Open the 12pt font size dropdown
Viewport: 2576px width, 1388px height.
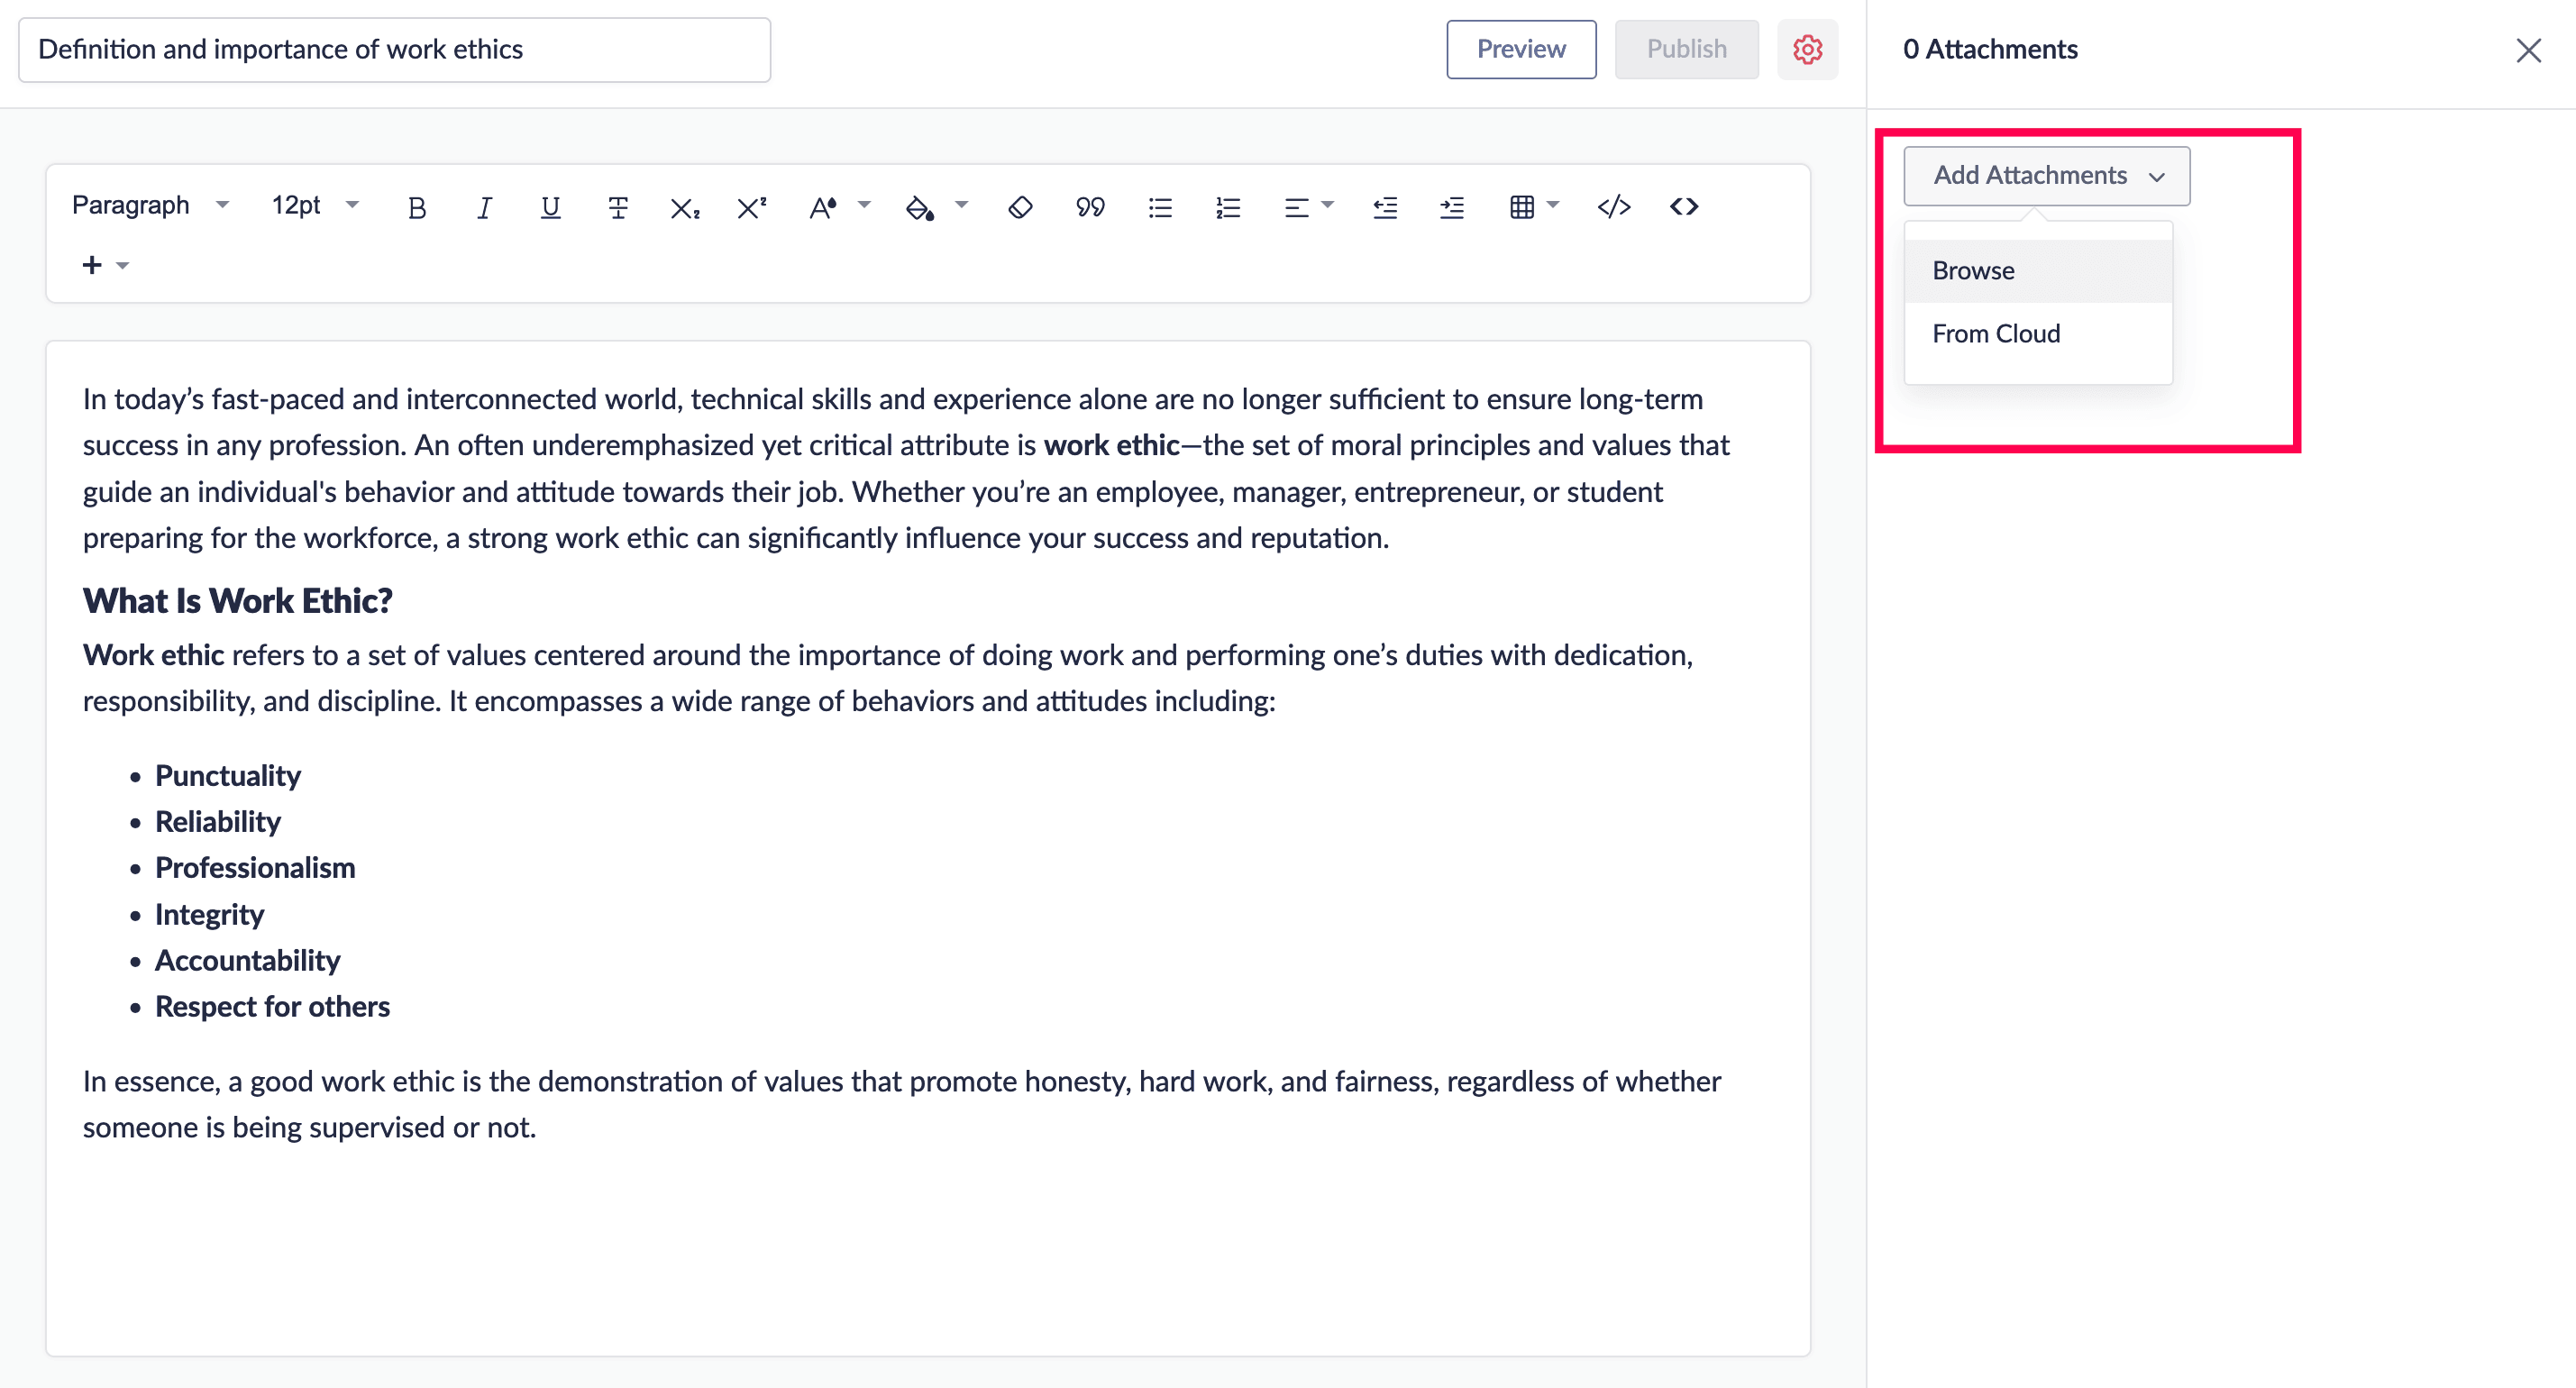click(x=314, y=205)
